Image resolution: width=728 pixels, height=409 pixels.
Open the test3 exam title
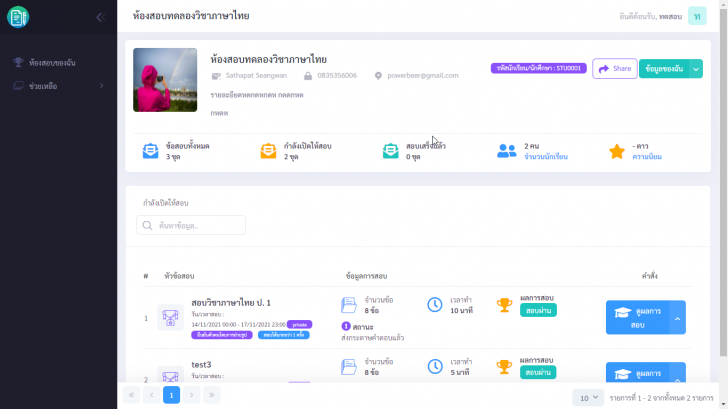click(x=201, y=365)
